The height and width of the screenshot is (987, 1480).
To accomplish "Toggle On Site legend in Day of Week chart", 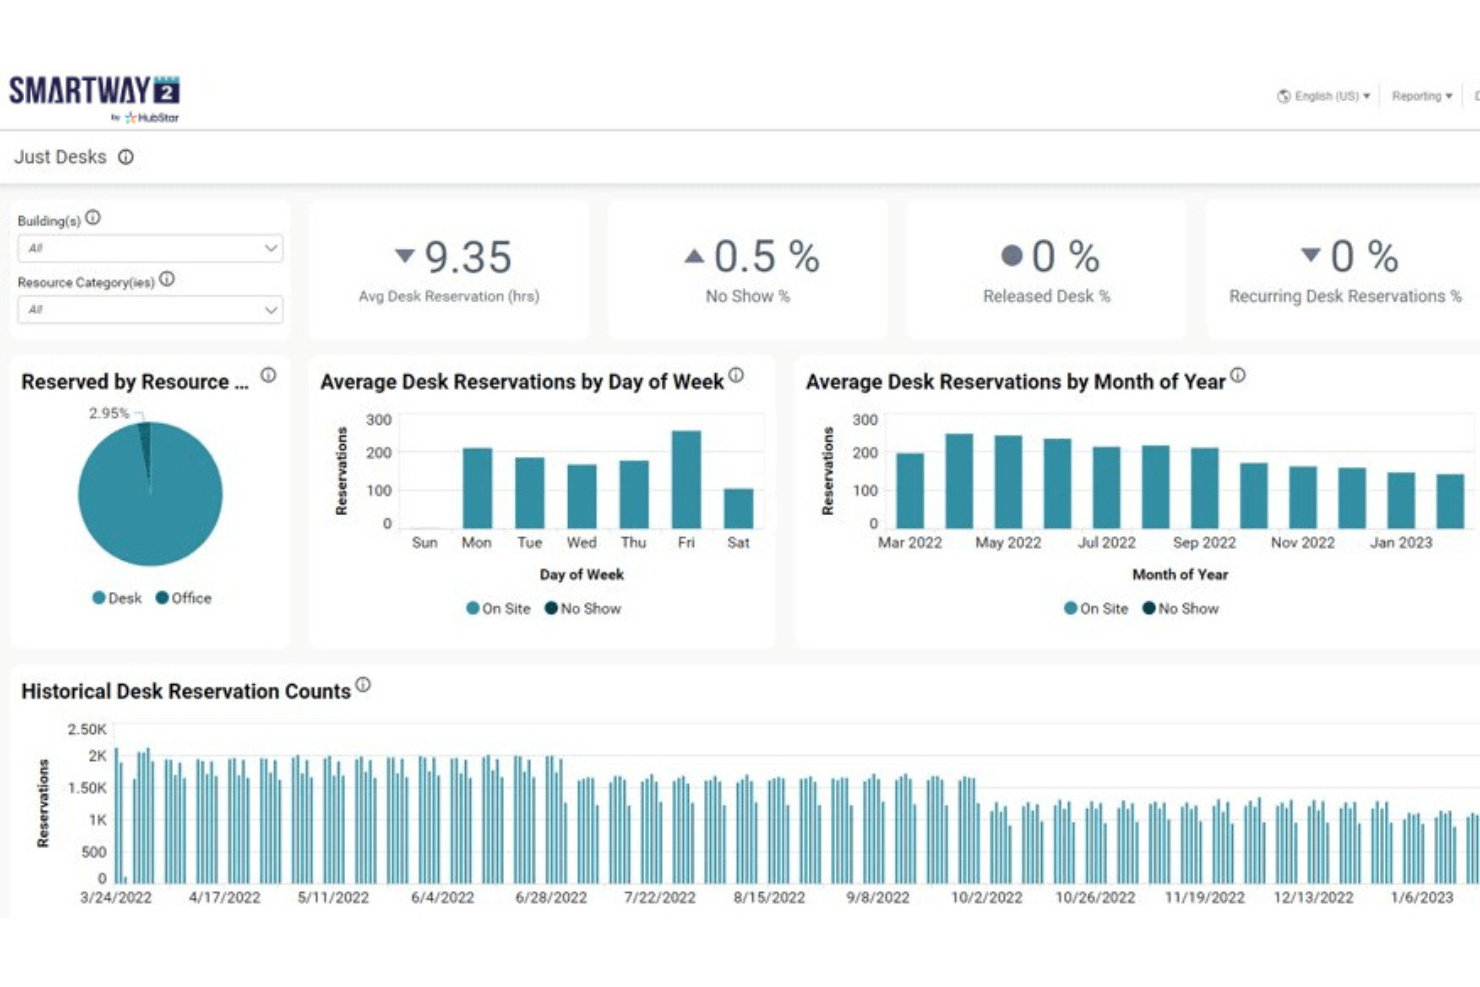I will (498, 608).
